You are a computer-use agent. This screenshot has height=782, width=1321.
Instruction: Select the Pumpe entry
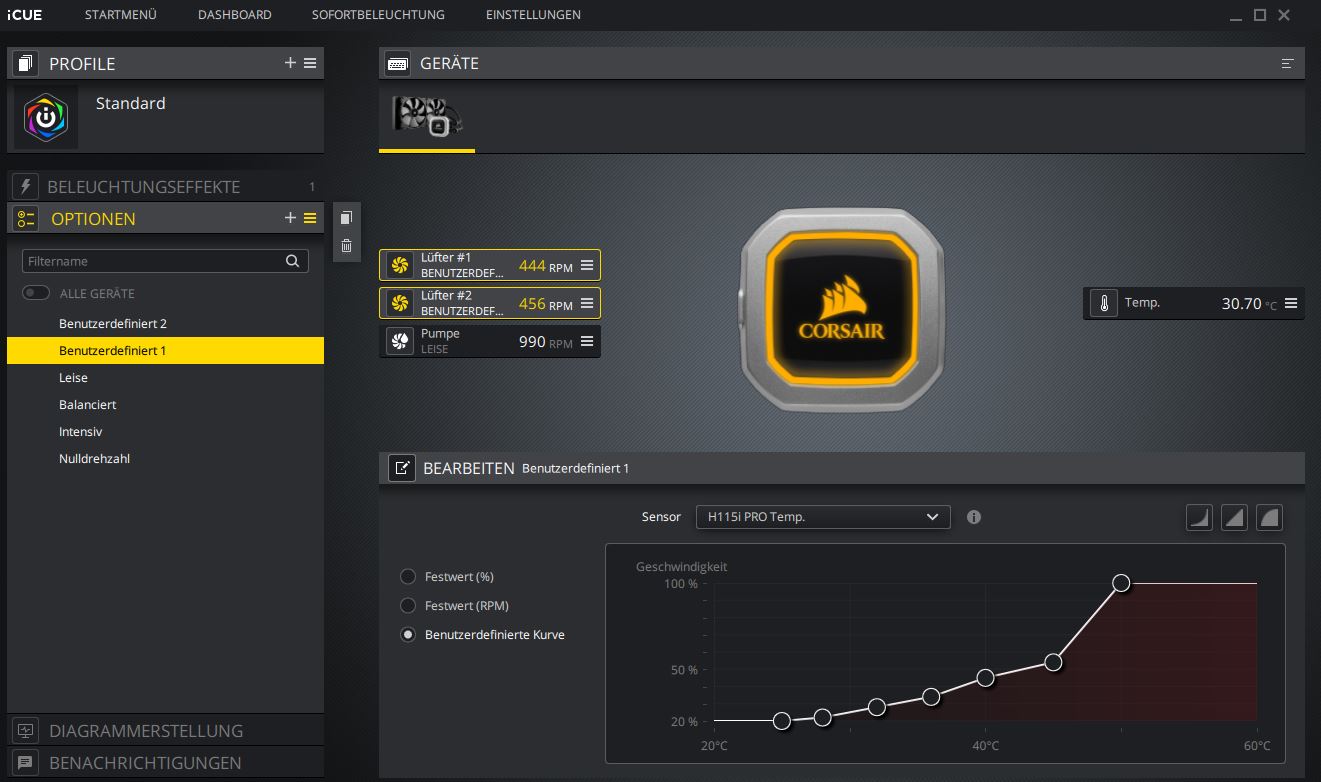(x=490, y=341)
